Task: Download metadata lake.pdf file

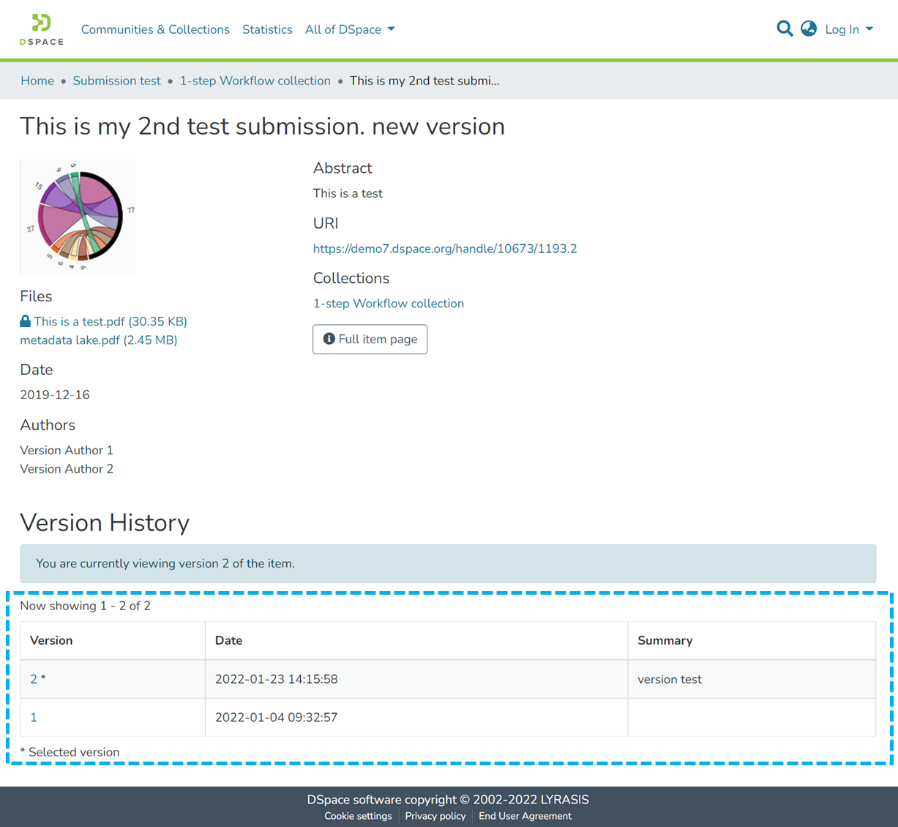Action: click(98, 340)
